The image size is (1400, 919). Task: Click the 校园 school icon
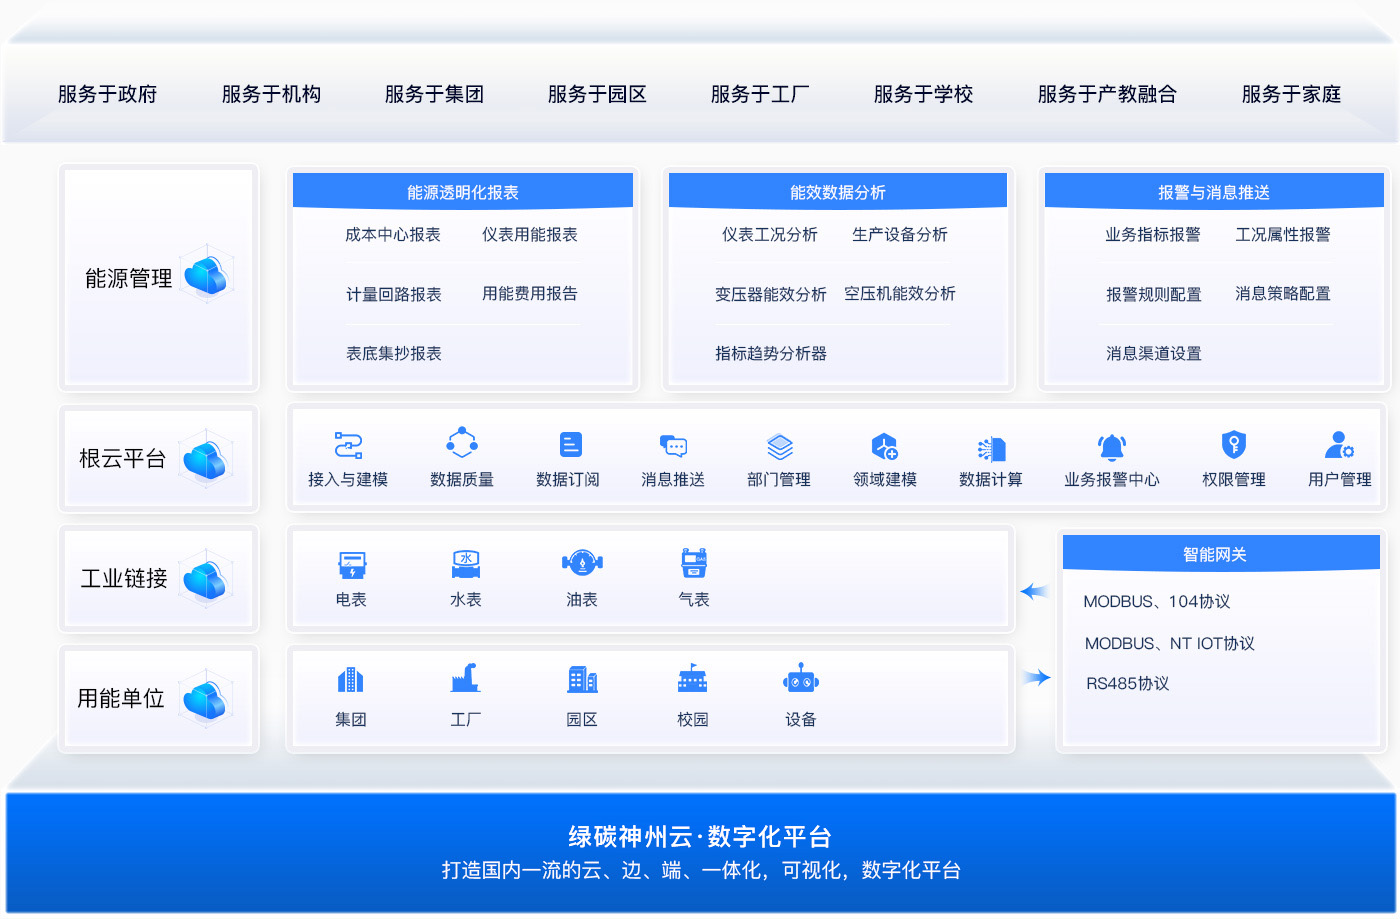click(x=692, y=678)
